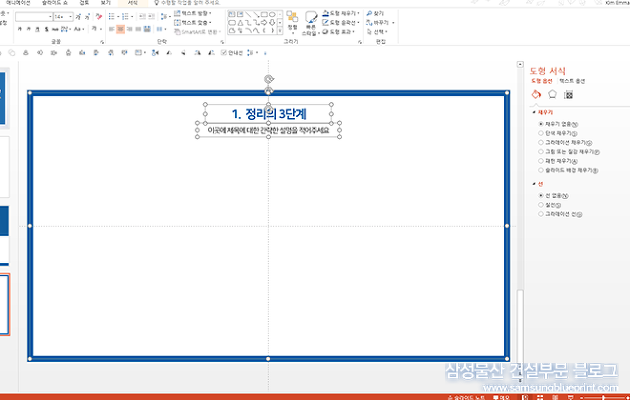Click the zoom slider in status bar
630x400 pixels.
(603, 398)
